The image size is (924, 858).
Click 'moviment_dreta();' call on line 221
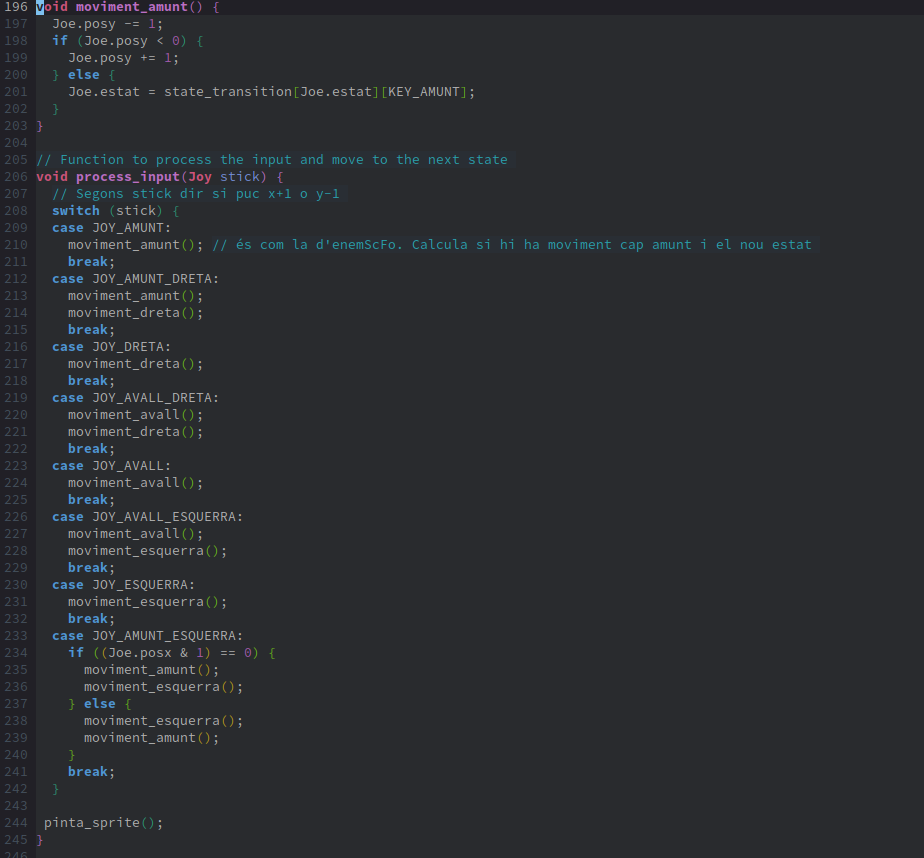click(x=136, y=432)
